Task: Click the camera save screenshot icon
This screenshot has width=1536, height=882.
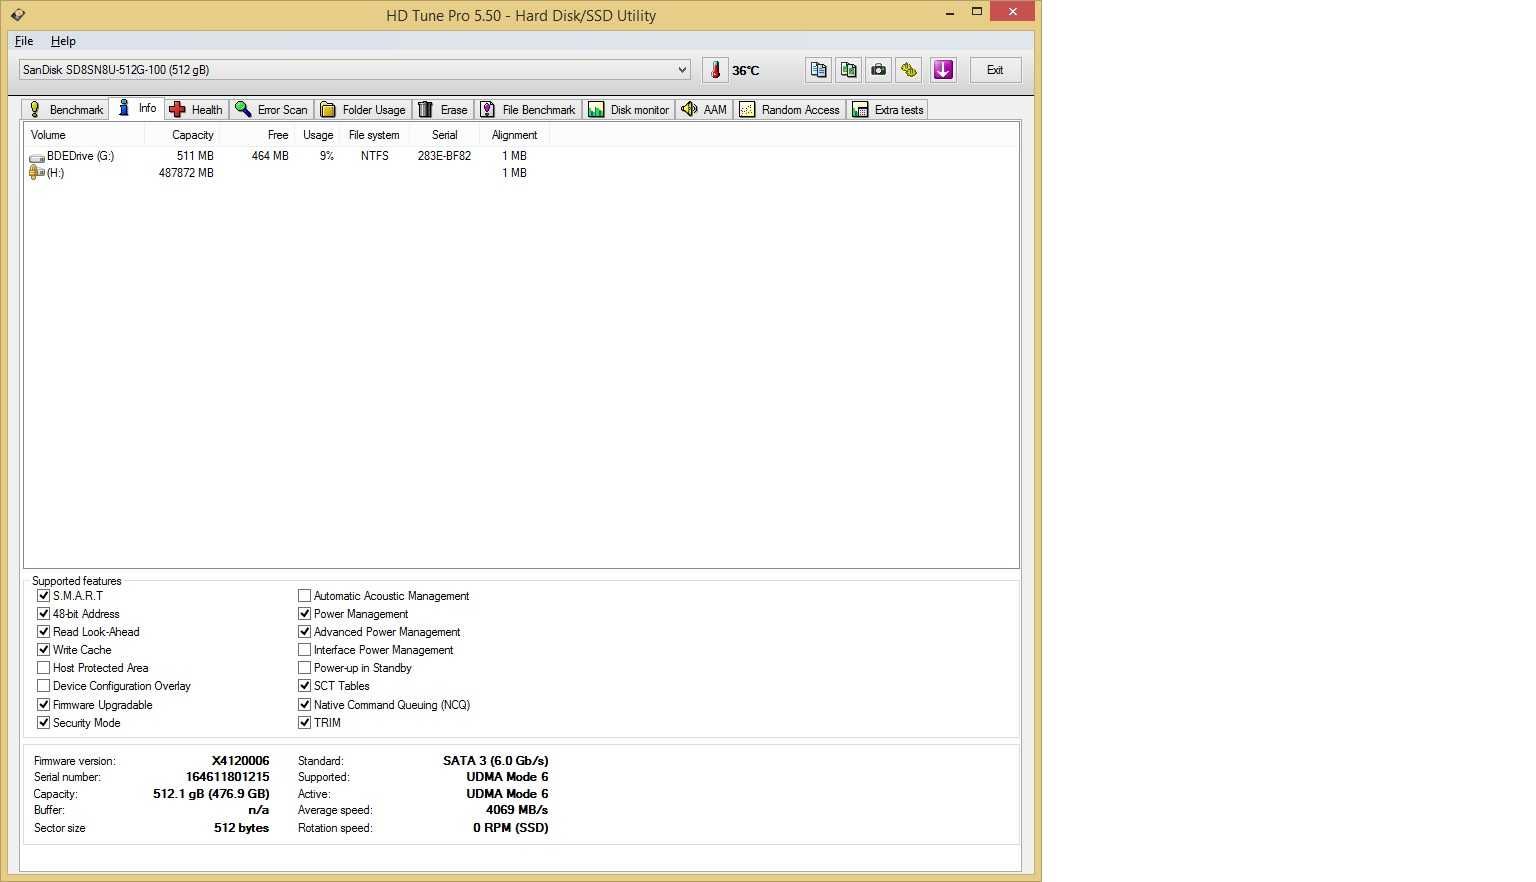Action: 878,70
